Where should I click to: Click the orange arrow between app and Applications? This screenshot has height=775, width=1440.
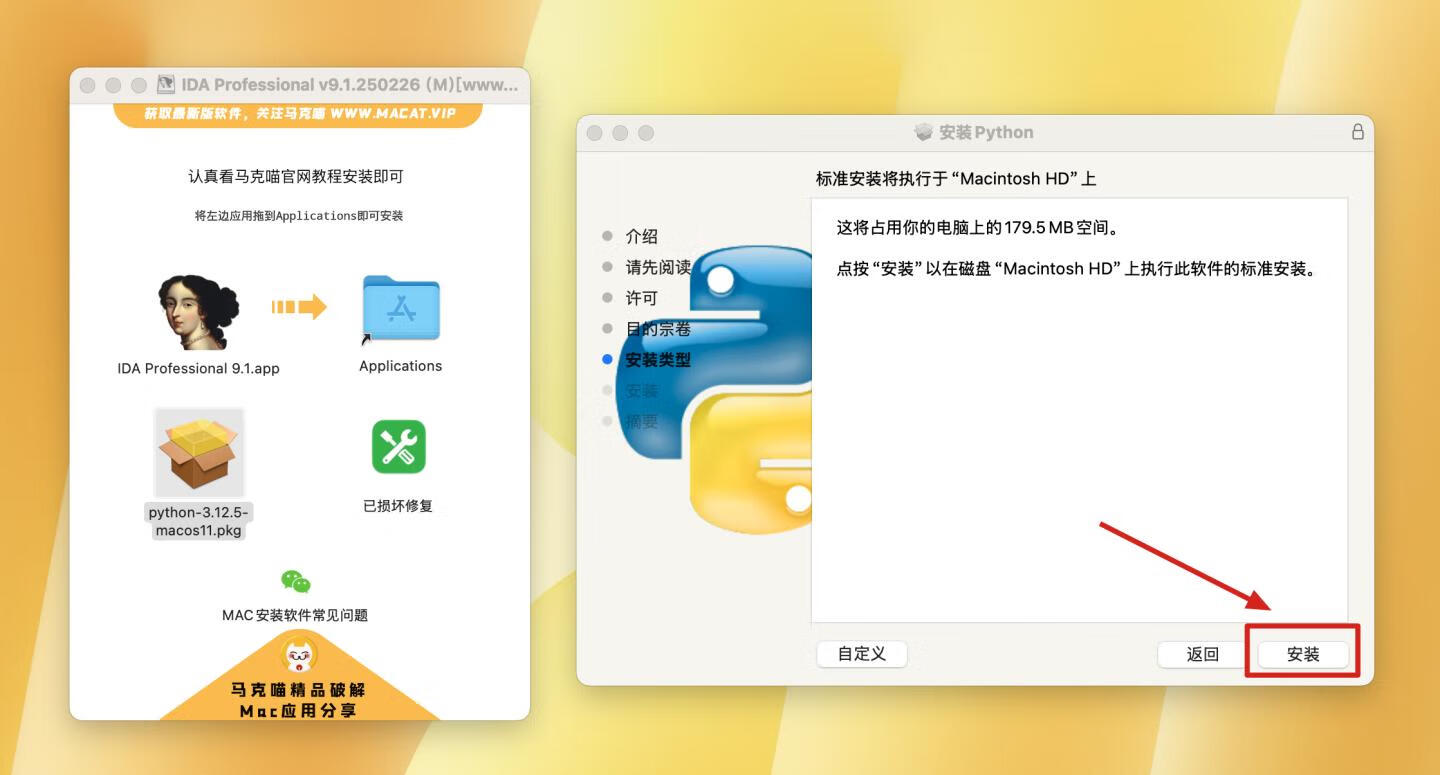click(298, 307)
